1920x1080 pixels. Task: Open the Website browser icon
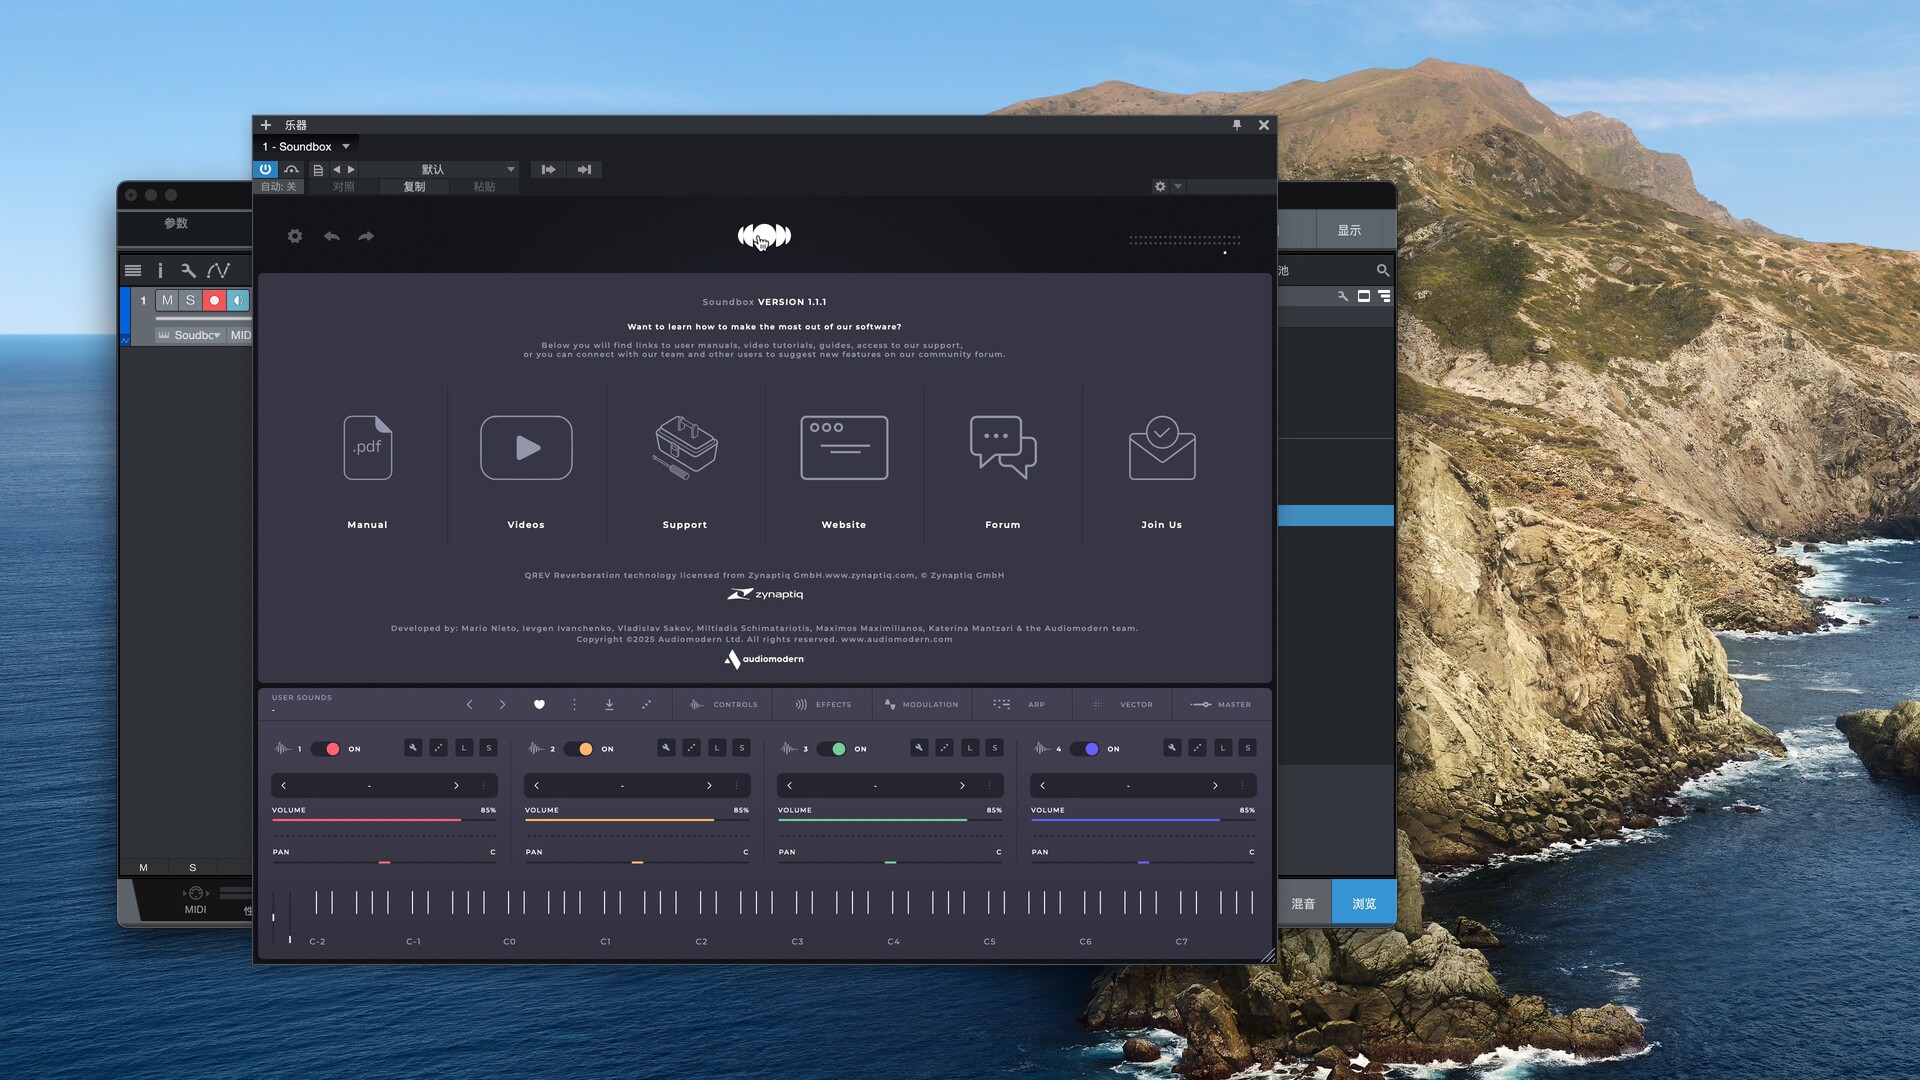coord(844,447)
